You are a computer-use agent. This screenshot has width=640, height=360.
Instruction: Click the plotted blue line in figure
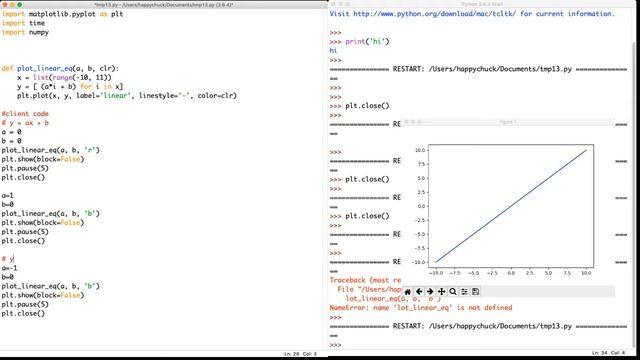(x=511, y=206)
